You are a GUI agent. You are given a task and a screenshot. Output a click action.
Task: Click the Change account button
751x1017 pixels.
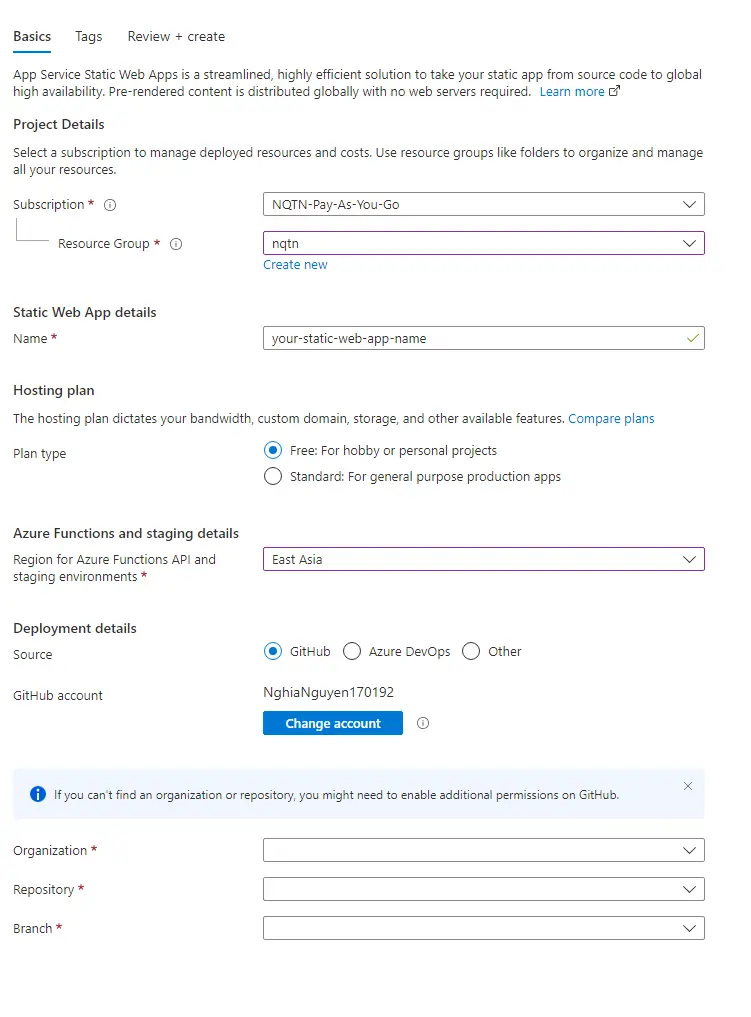tap(332, 723)
